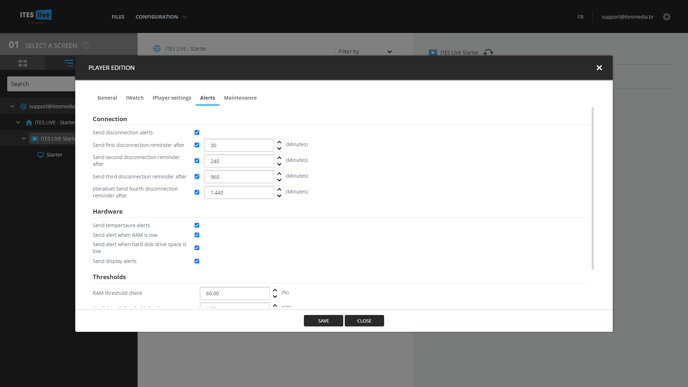Screen dimensions: 688x387
Task: Click the globe icon beside ITES LIVE - Starter header
Action: click(x=157, y=49)
